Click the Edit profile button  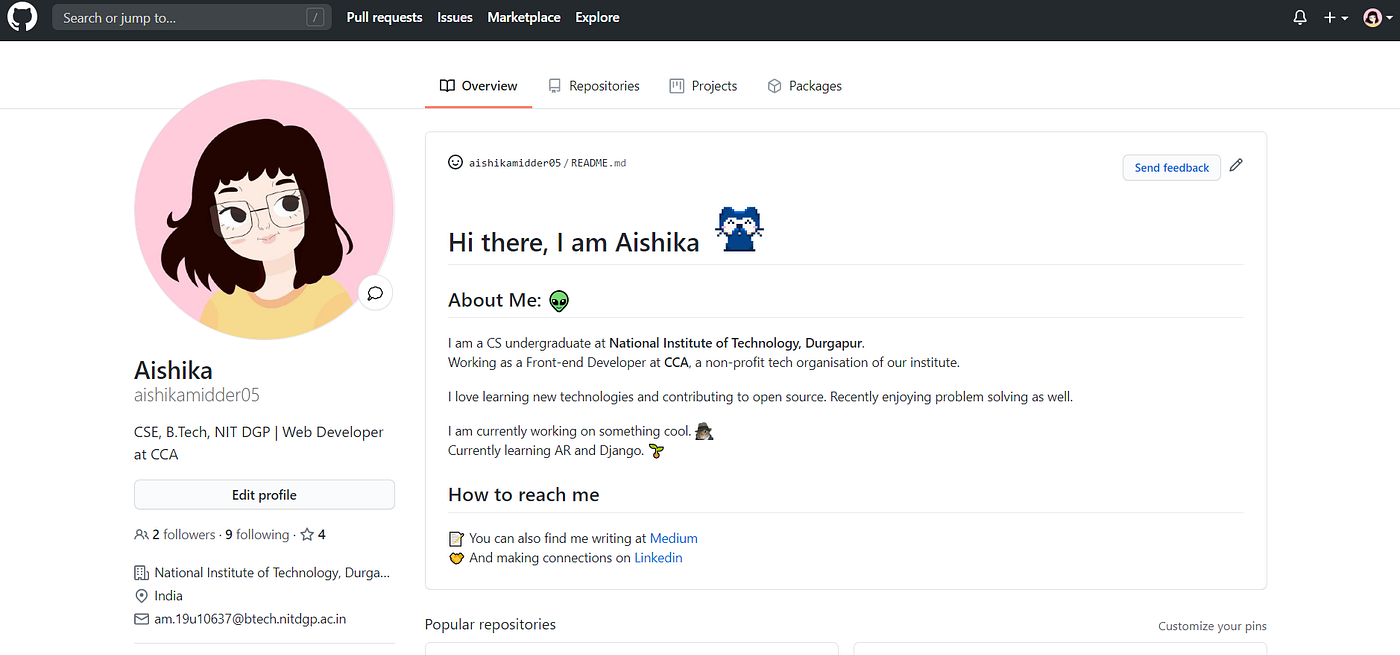(264, 495)
